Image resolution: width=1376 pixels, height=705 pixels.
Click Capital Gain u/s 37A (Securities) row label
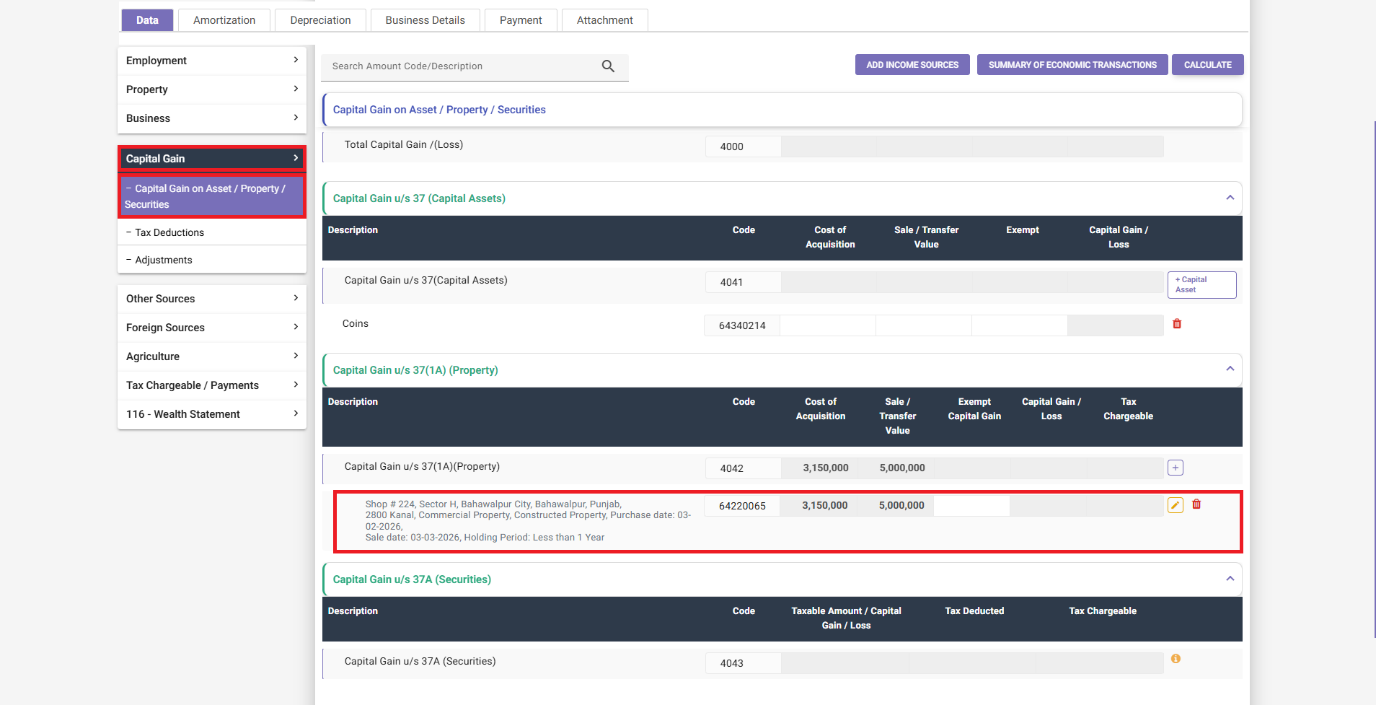point(420,661)
